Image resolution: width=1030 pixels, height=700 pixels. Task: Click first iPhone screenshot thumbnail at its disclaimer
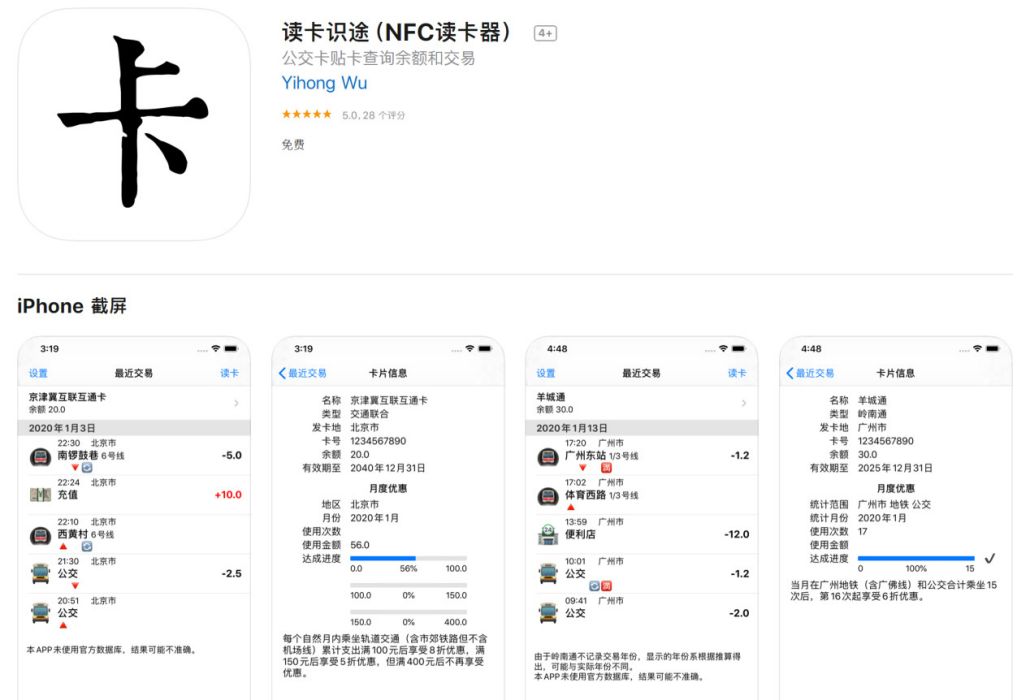click(111, 650)
